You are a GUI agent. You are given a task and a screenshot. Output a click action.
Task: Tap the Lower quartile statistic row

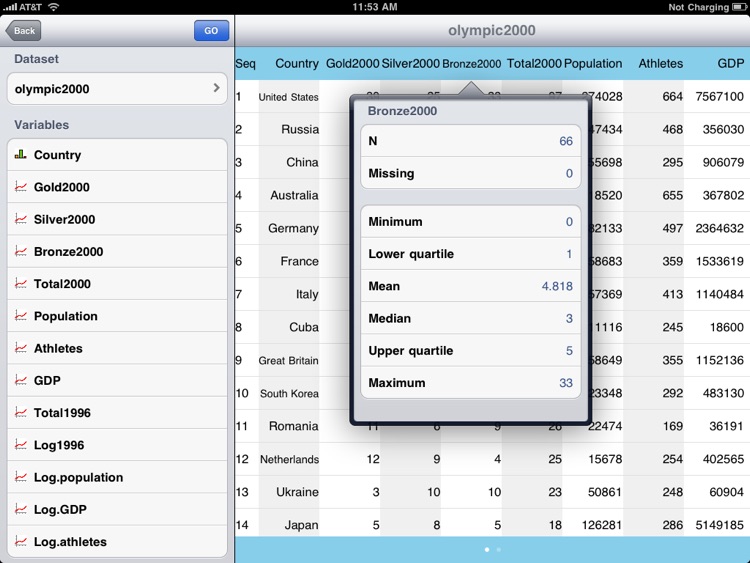pyautogui.click(x=471, y=254)
